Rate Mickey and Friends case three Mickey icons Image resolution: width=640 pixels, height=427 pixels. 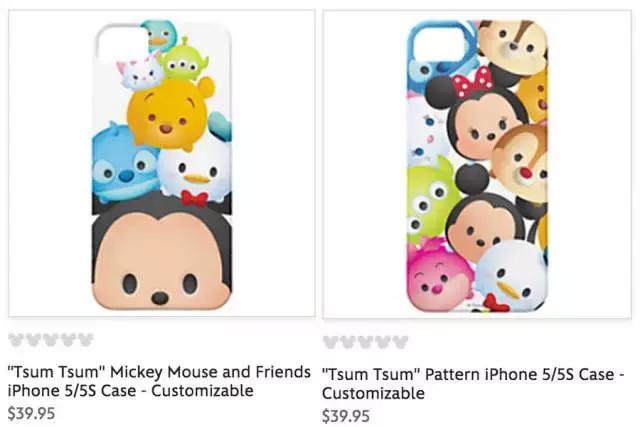(x=51, y=340)
